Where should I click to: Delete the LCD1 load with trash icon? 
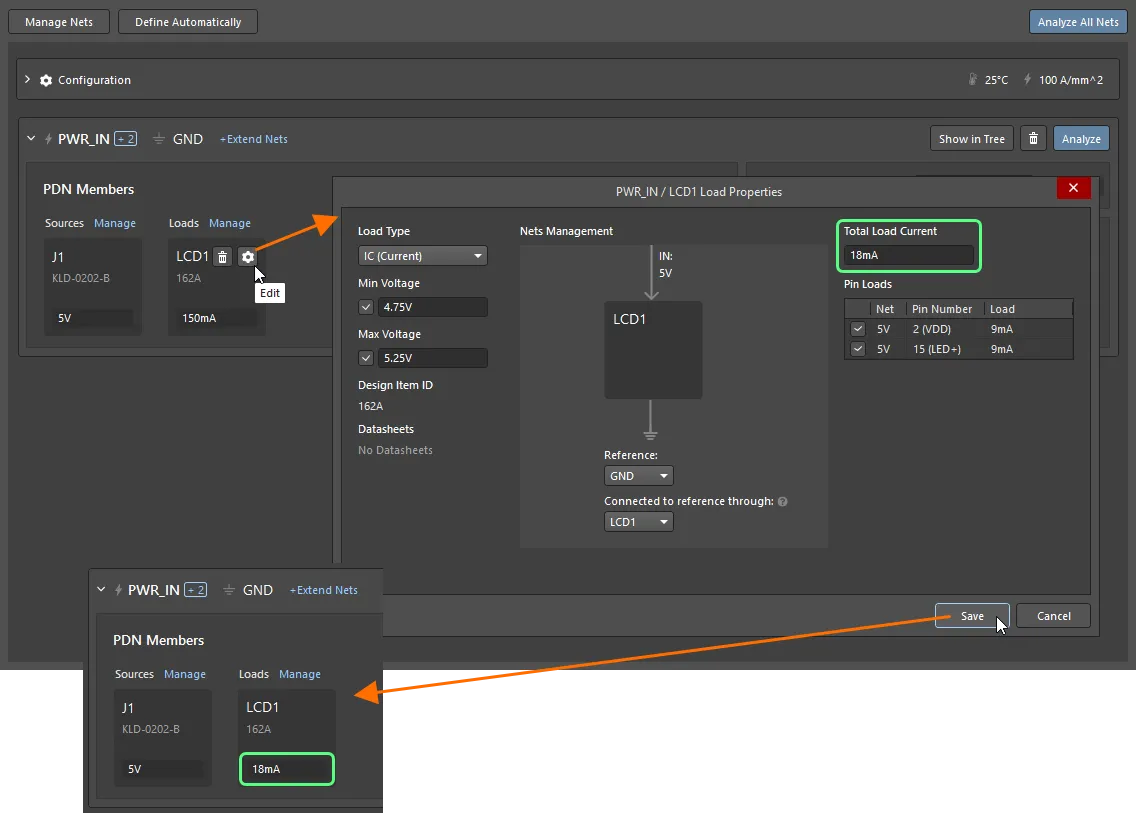[222, 257]
